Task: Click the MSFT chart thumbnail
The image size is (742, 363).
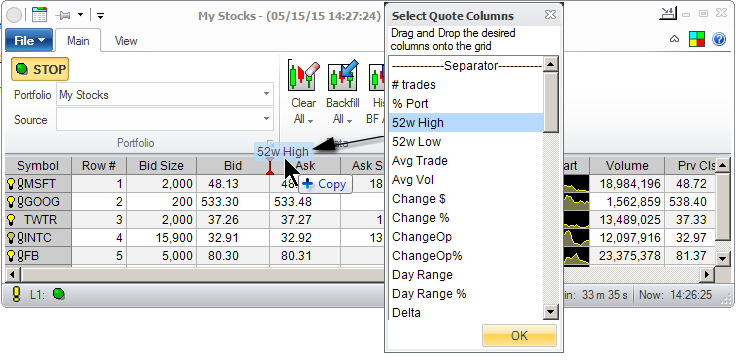Action: click(576, 184)
